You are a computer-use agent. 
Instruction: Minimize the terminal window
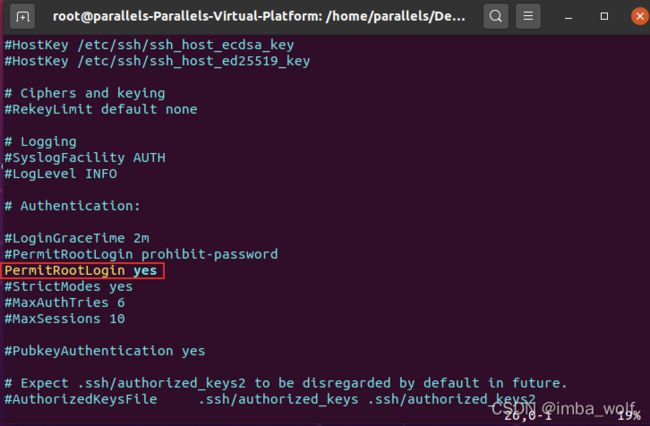[568, 17]
